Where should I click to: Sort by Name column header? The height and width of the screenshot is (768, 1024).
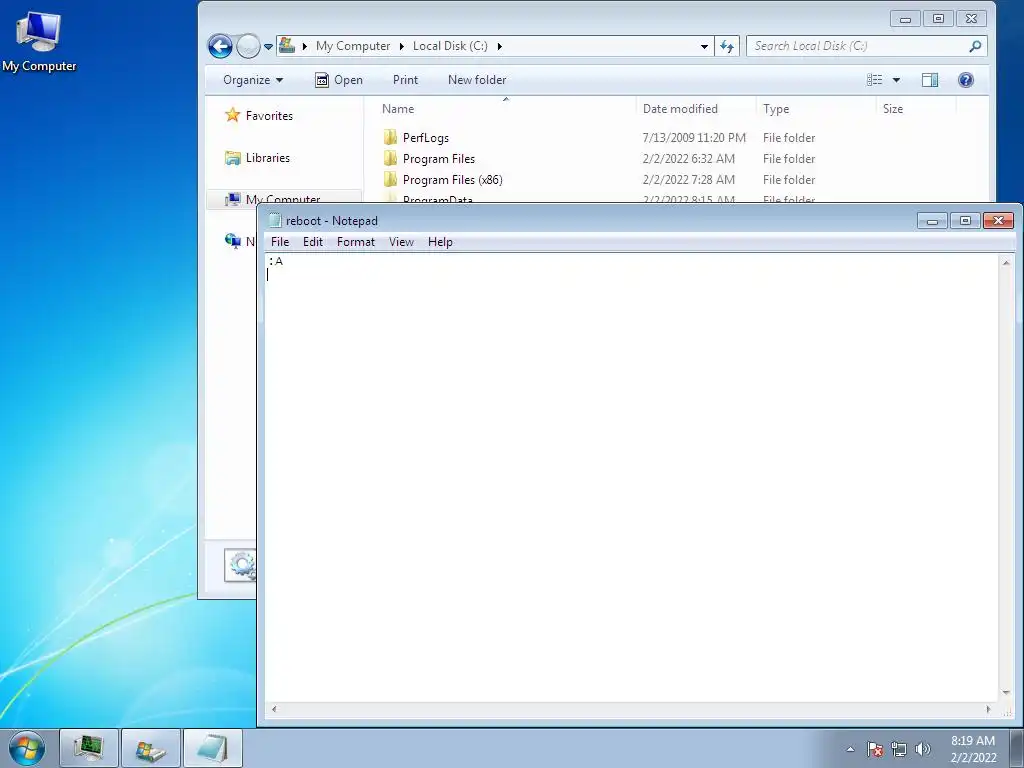coord(398,109)
